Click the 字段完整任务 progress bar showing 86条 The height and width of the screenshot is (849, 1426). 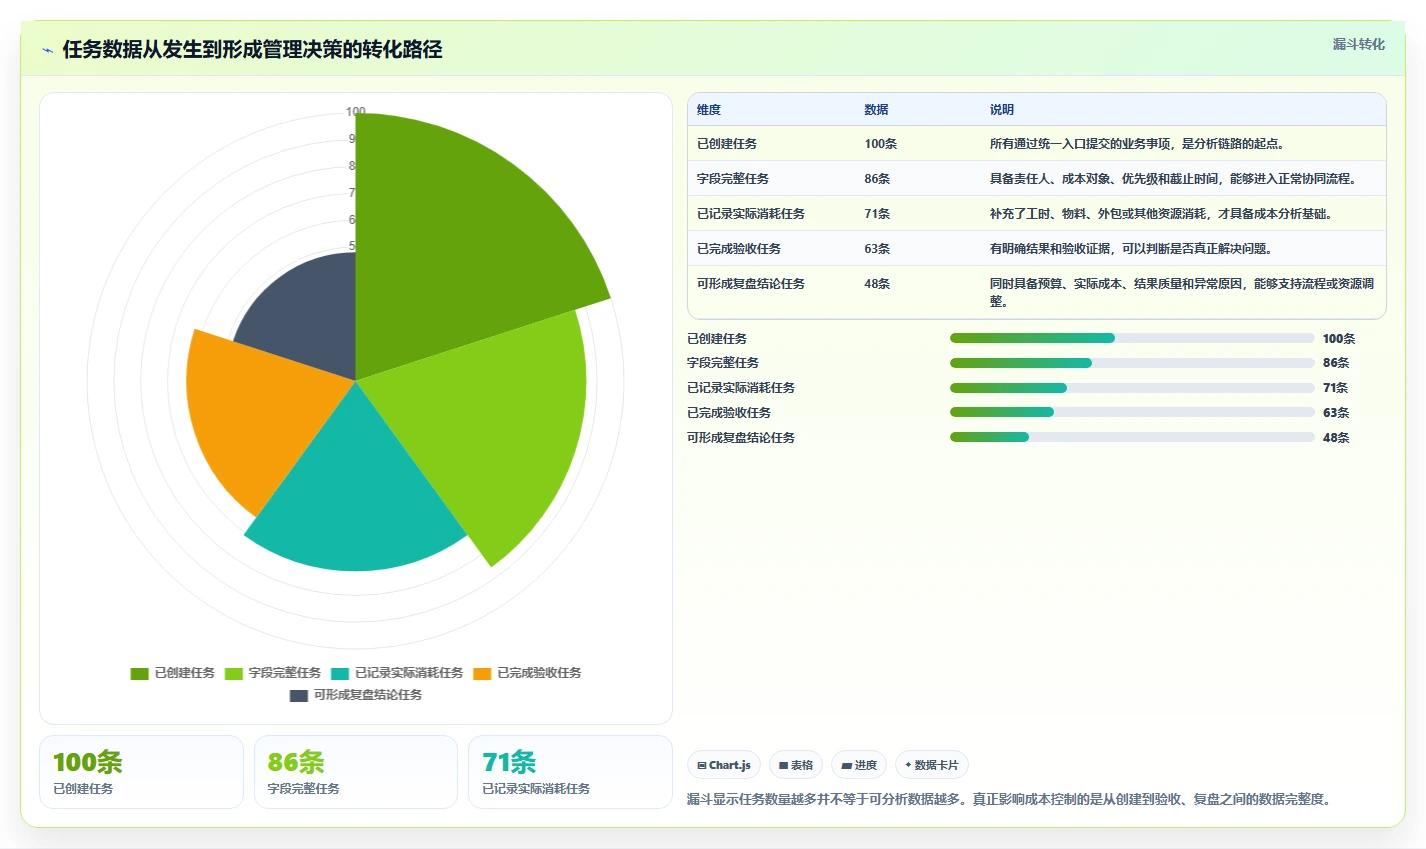pos(1132,363)
